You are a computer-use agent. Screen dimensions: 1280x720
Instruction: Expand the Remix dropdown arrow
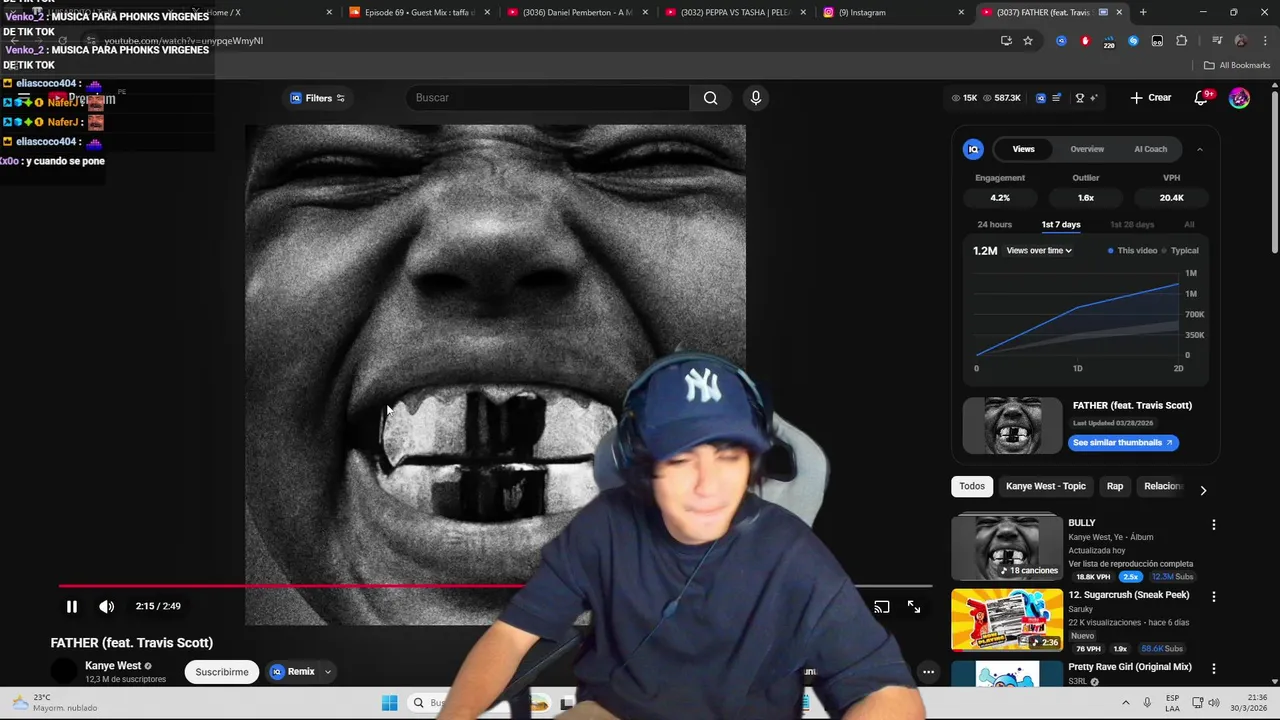(327, 672)
